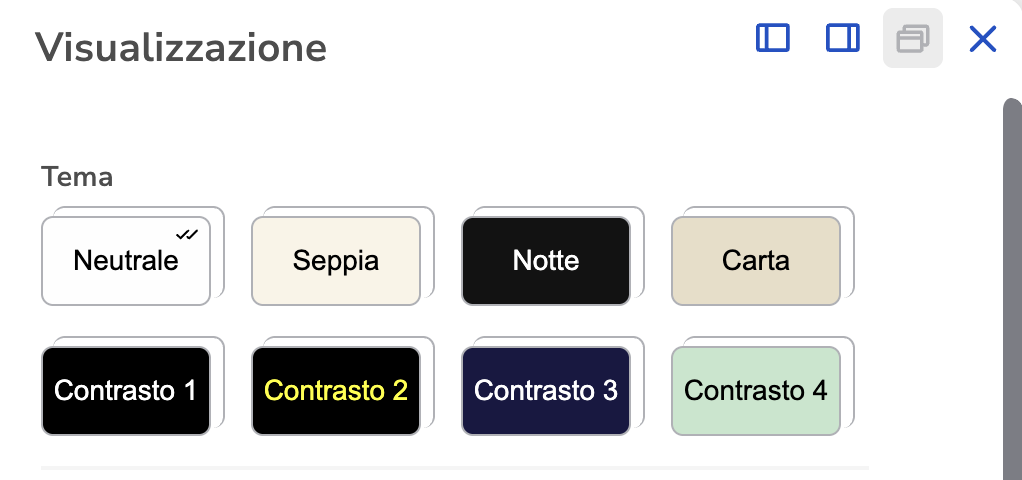Dock the panel to the right side

pyautogui.click(x=842, y=38)
